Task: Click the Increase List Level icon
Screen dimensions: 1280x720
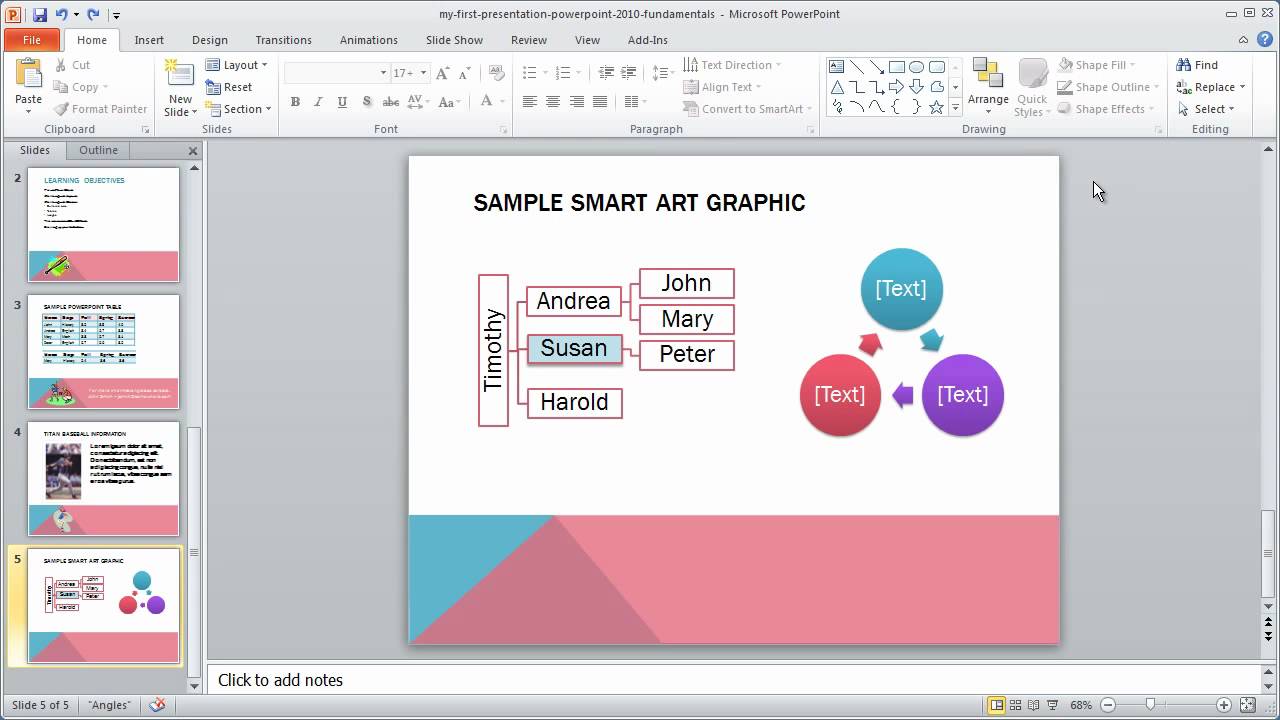Action: [x=629, y=73]
